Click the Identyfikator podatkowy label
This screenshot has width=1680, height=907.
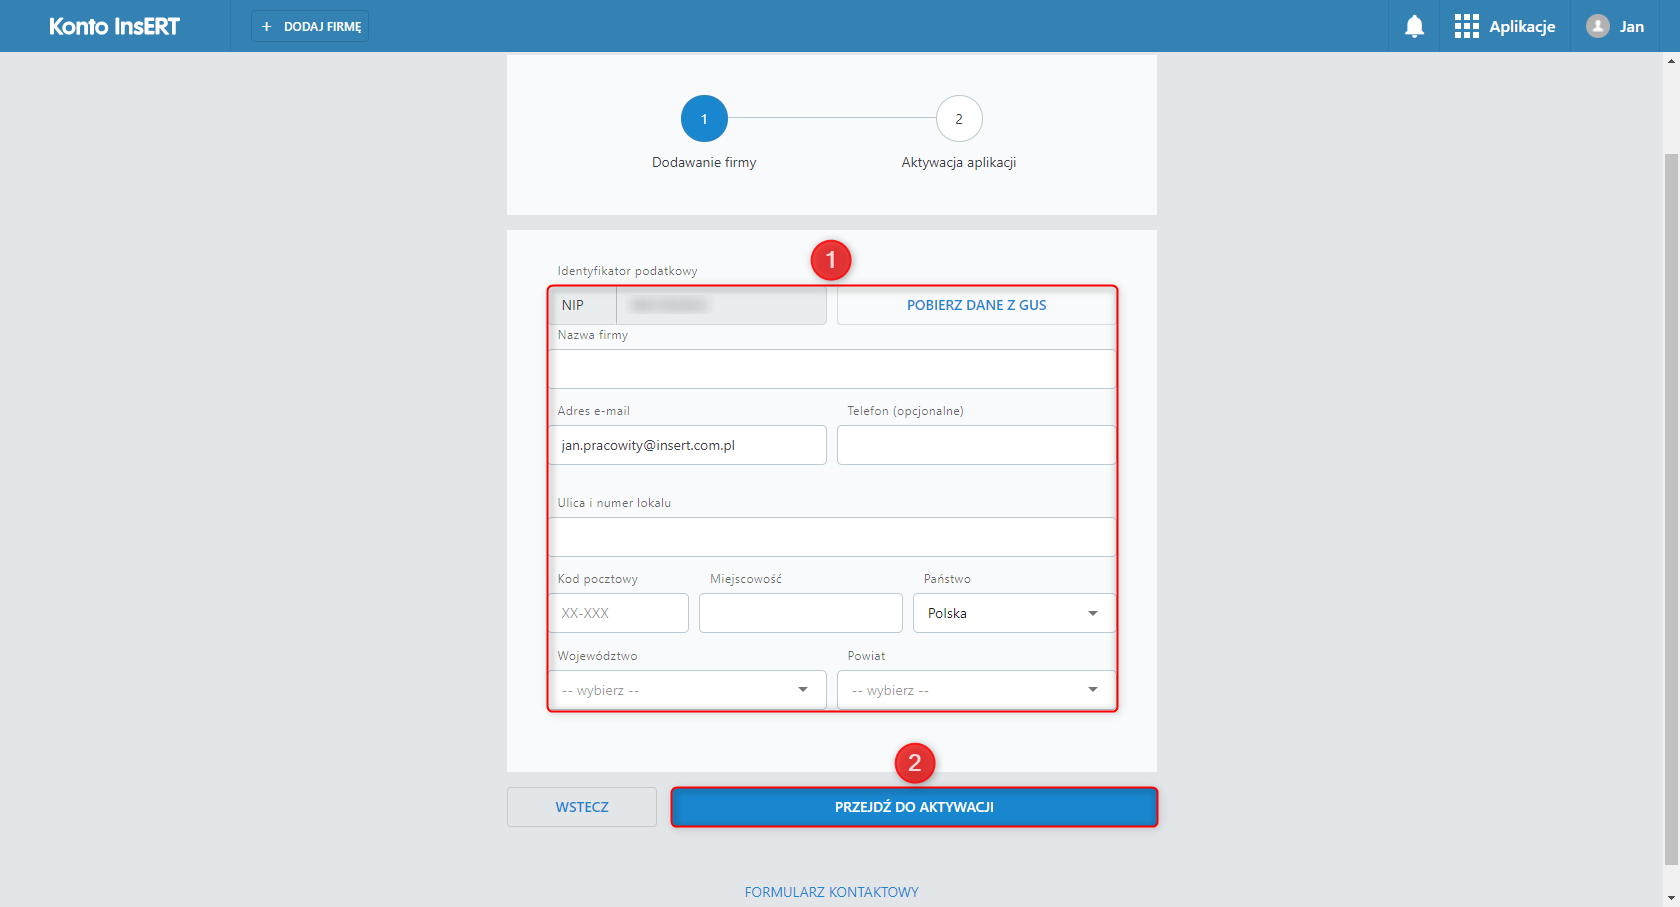click(628, 271)
